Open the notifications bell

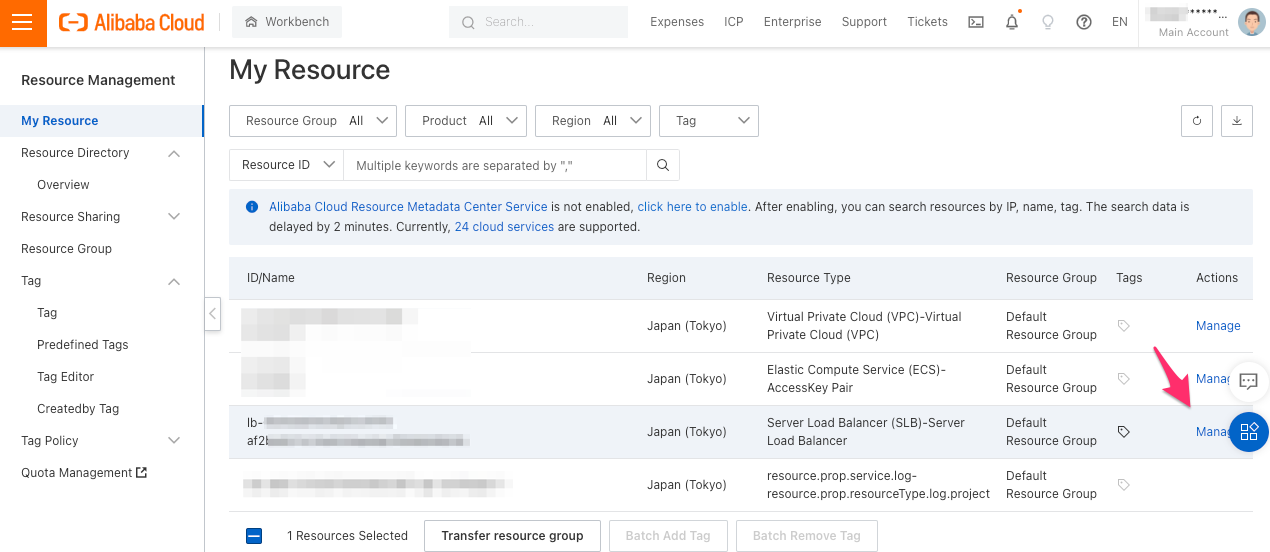click(1012, 22)
